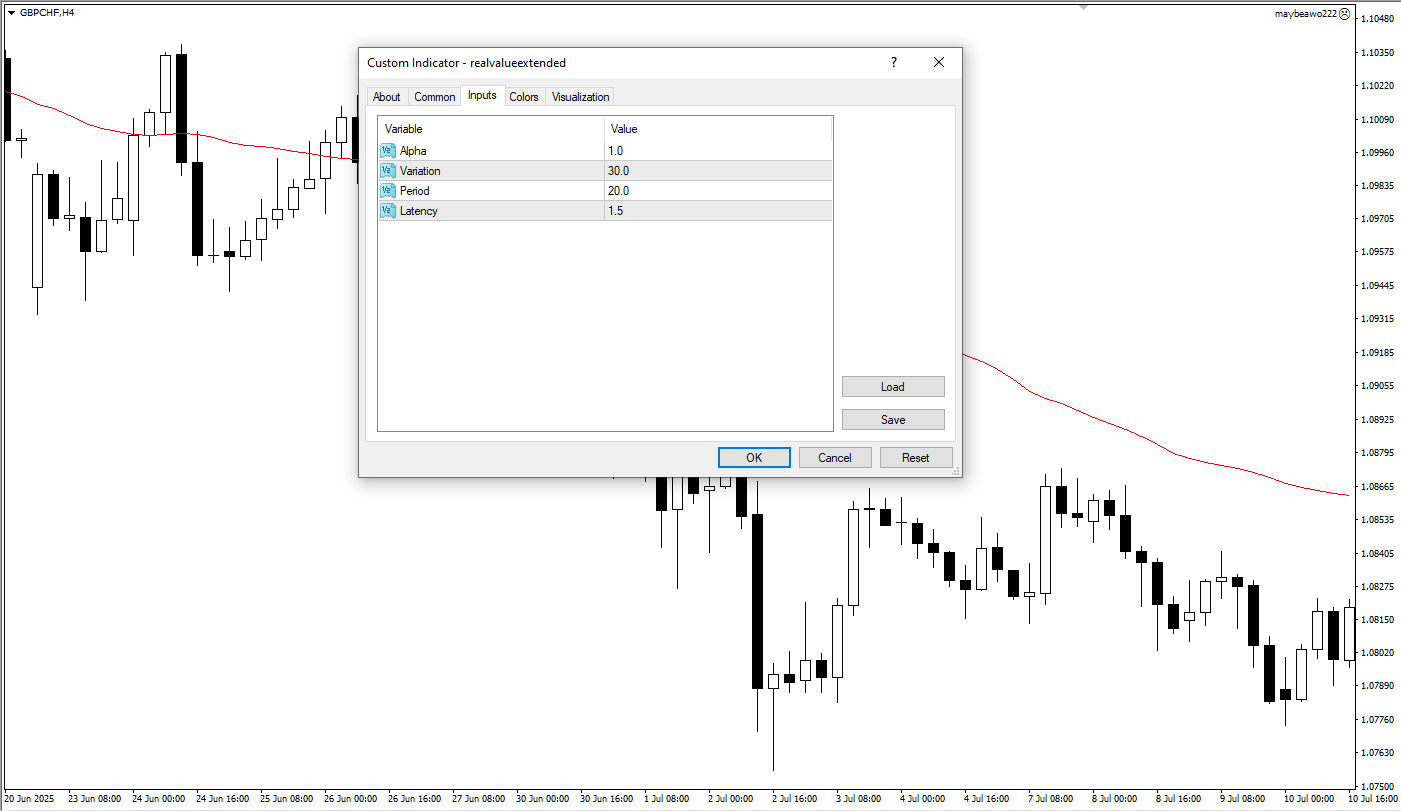
Task: Select the Visualization tab
Action: pos(580,97)
